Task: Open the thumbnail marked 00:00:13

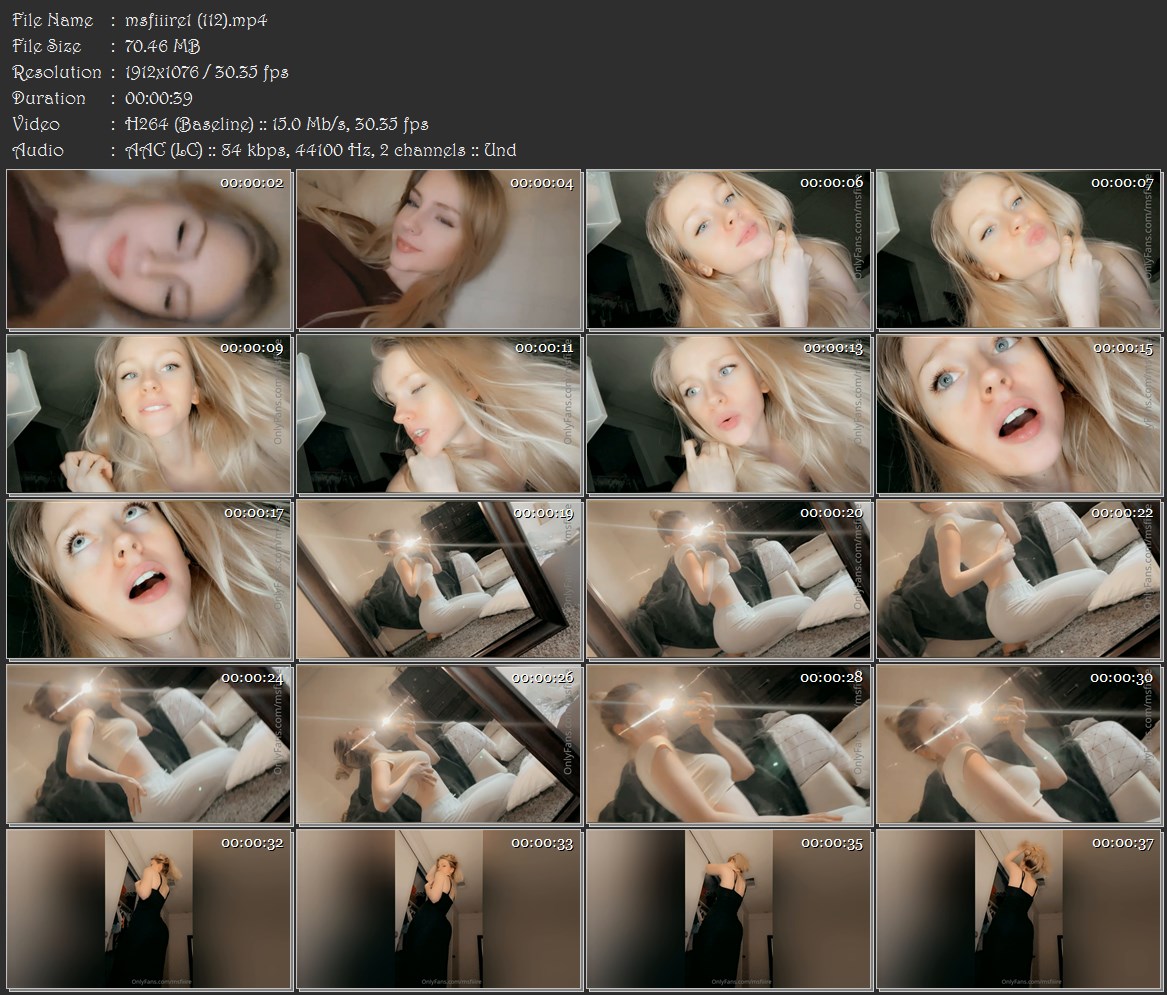Action: (729, 414)
